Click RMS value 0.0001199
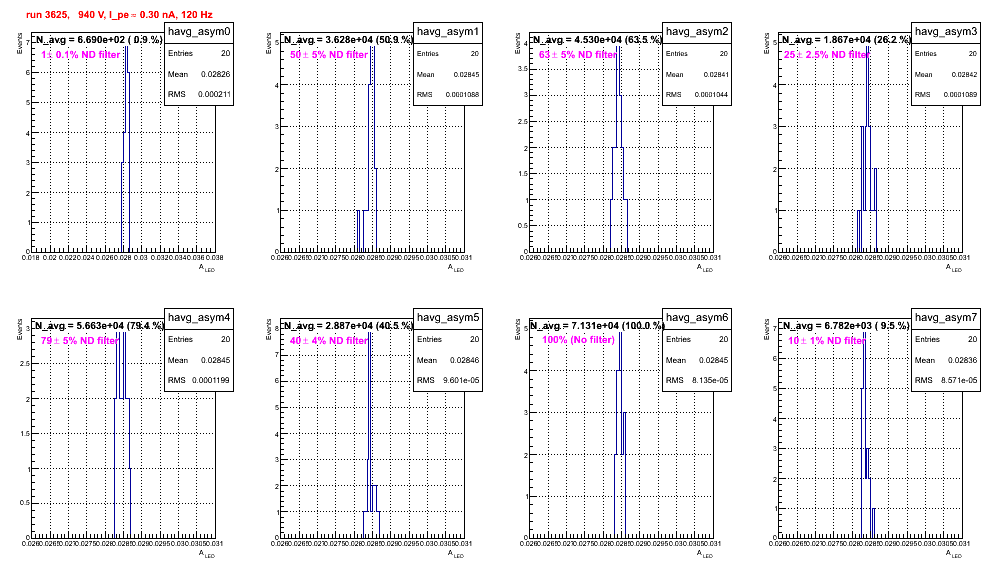The image size is (996, 572). [x=211, y=380]
